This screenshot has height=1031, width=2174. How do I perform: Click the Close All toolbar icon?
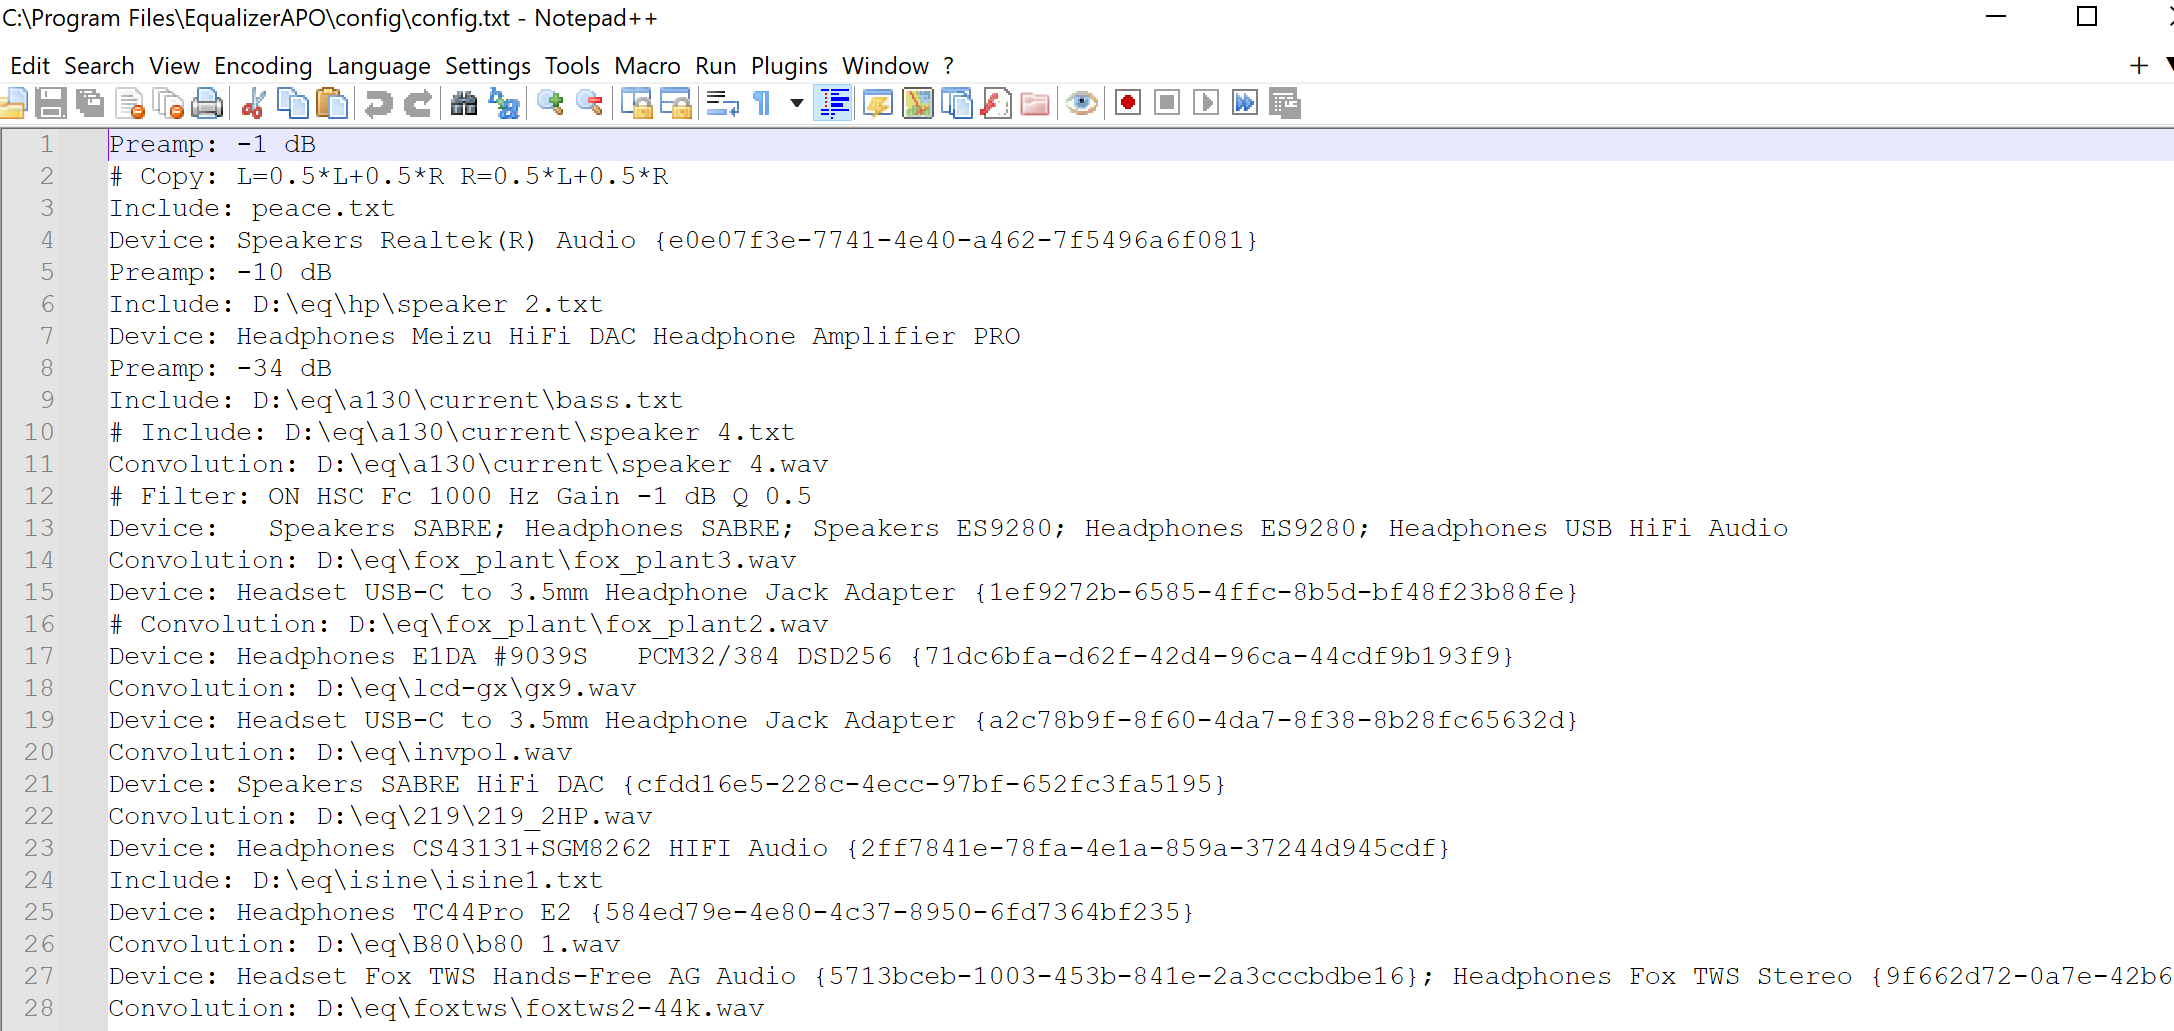click(169, 103)
